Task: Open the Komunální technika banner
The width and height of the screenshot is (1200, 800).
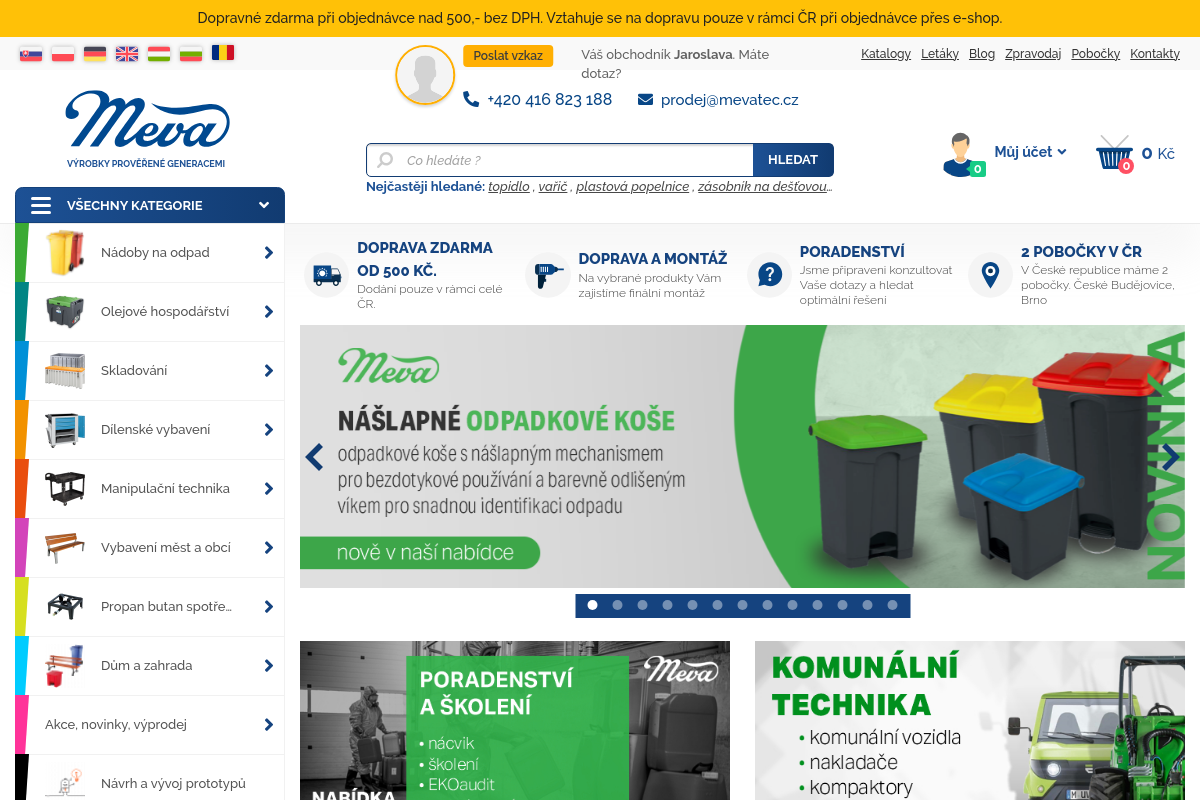Action: [x=970, y=720]
